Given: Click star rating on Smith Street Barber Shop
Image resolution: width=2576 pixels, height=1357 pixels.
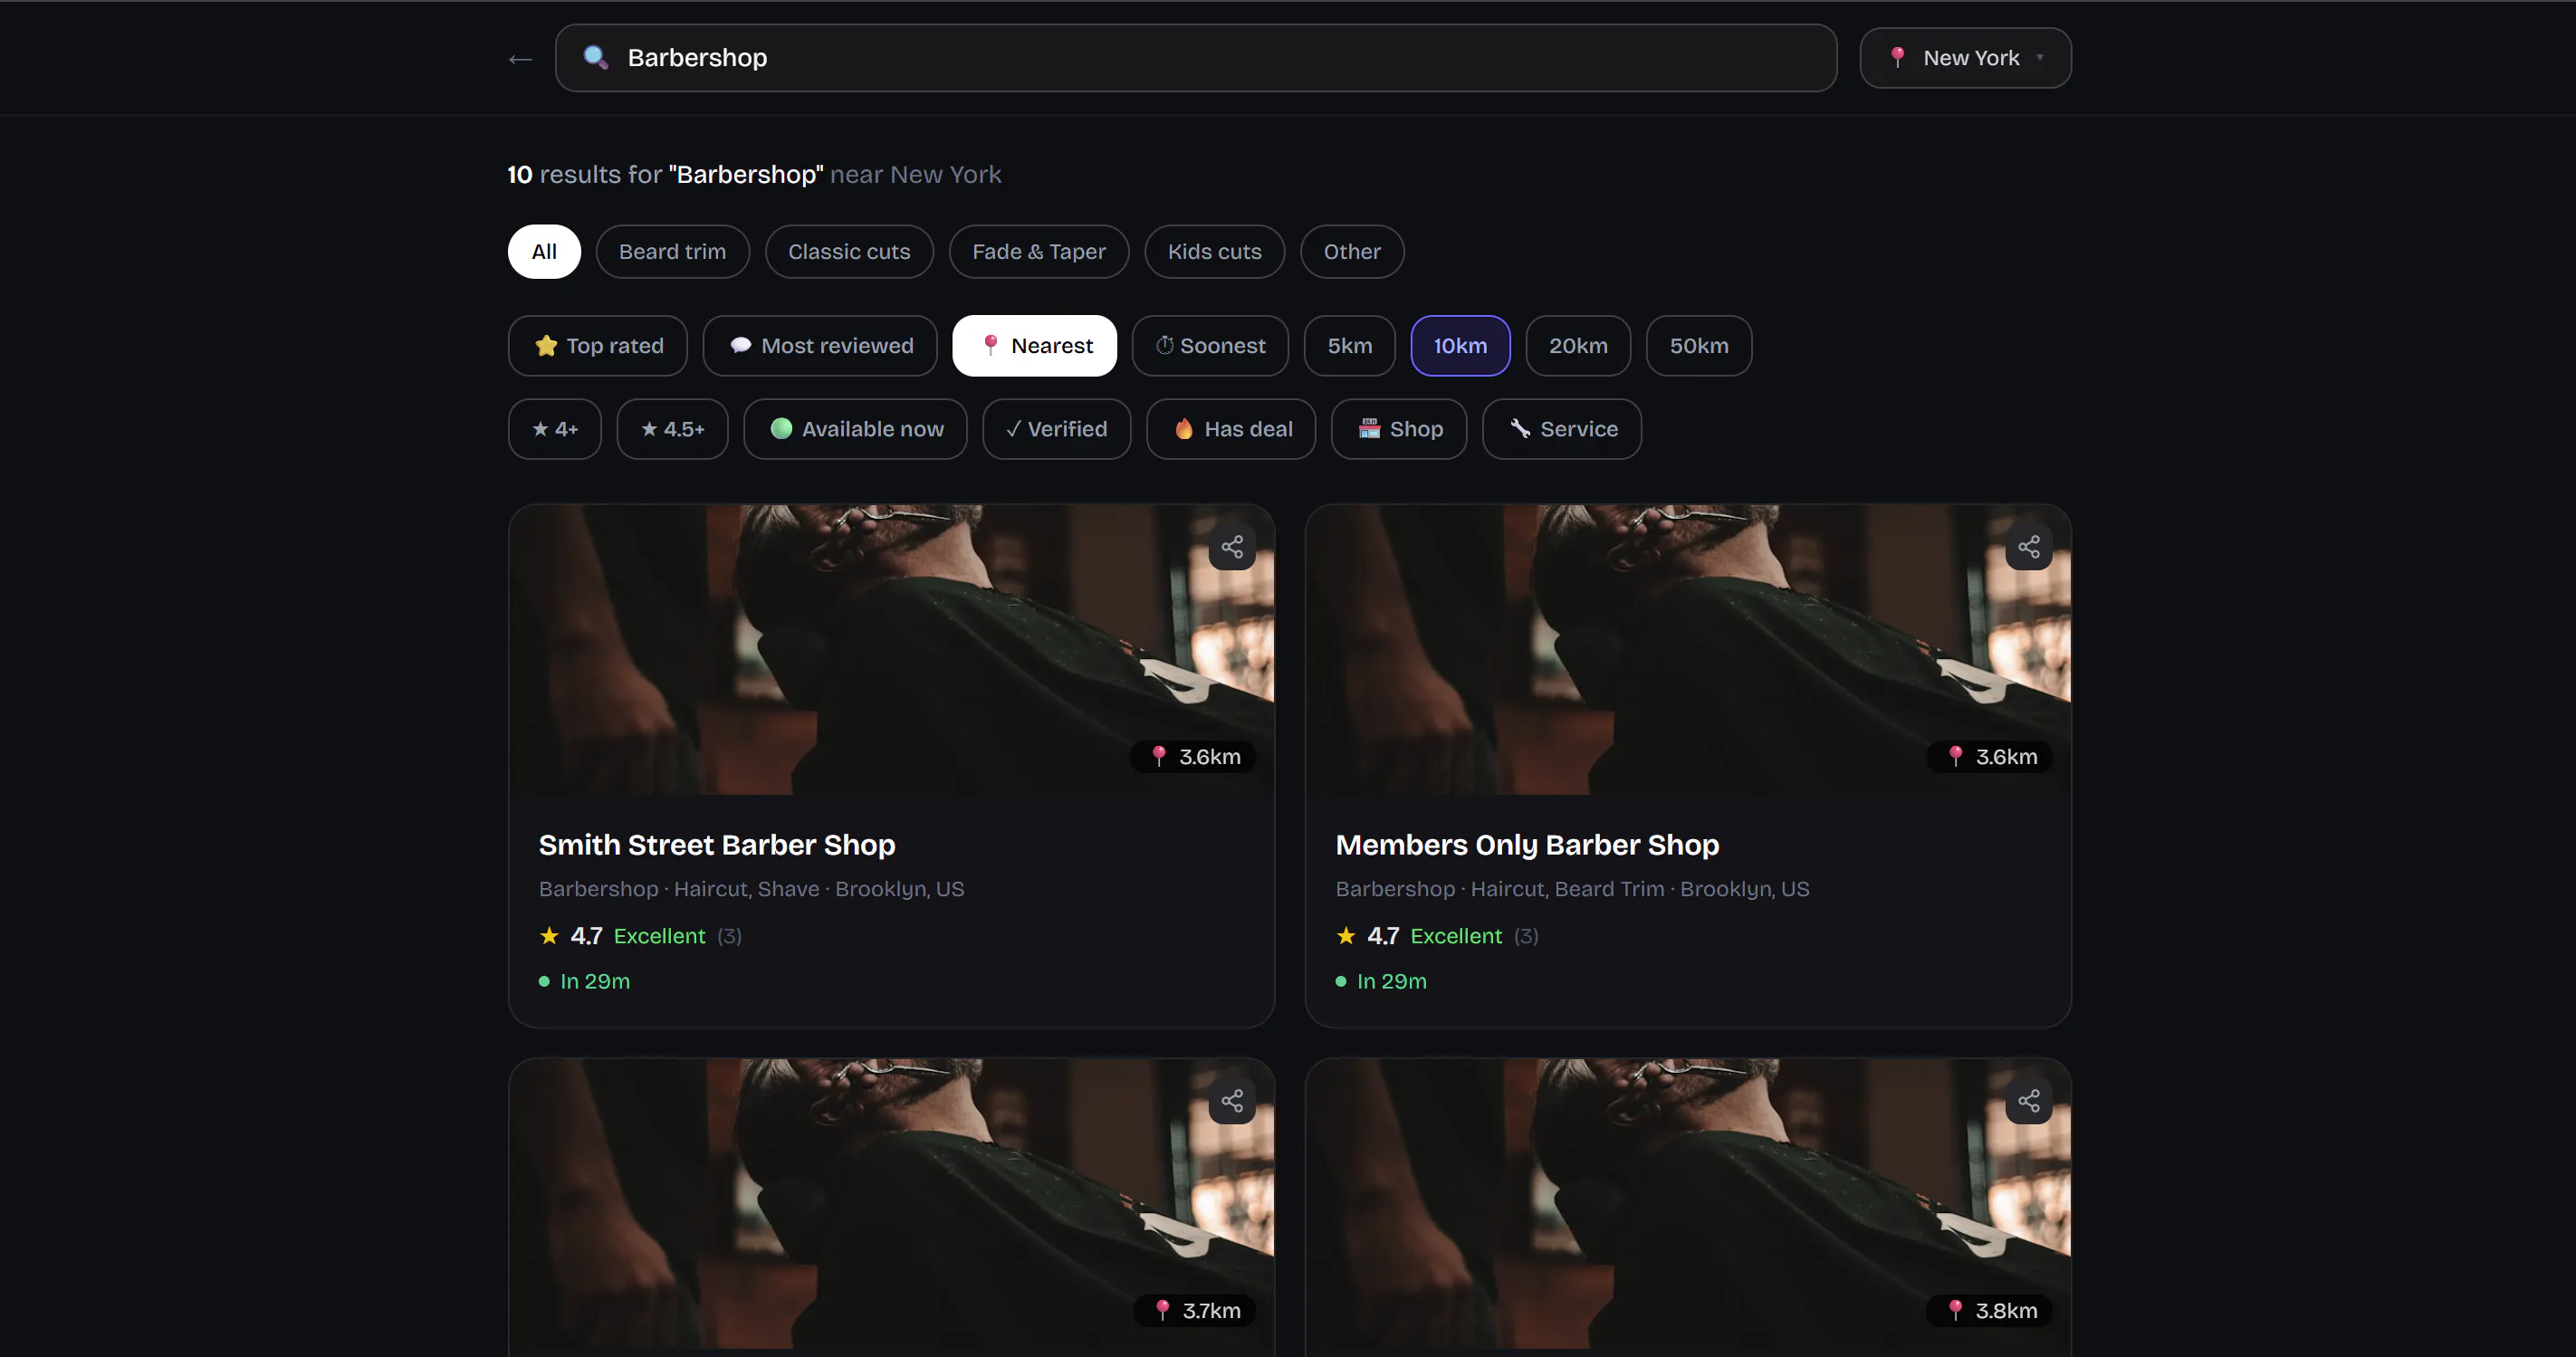Looking at the screenshot, I should pyautogui.click(x=571, y=936).
